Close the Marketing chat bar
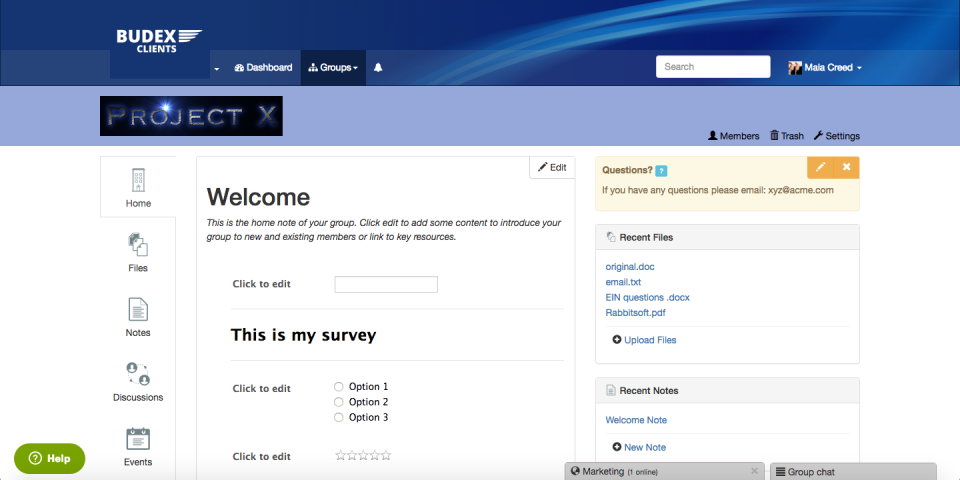 click(x=754, y=471)
